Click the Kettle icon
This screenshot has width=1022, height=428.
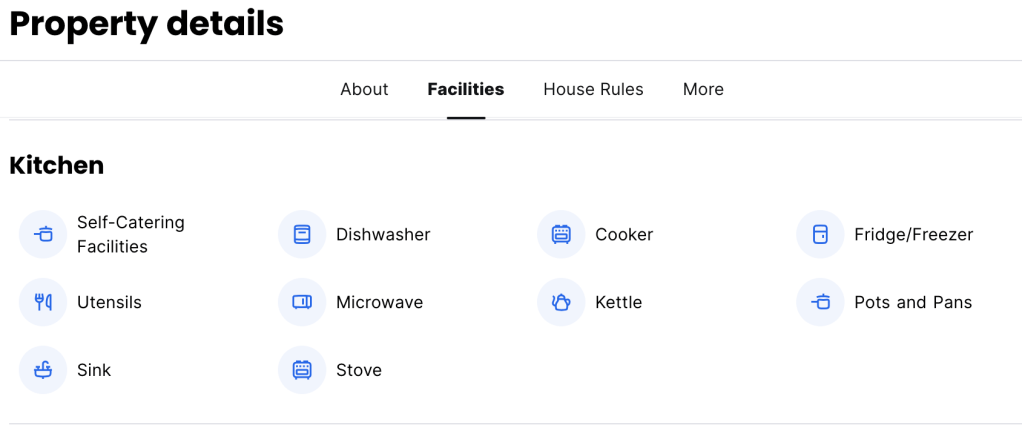click(x=561, y=302)
